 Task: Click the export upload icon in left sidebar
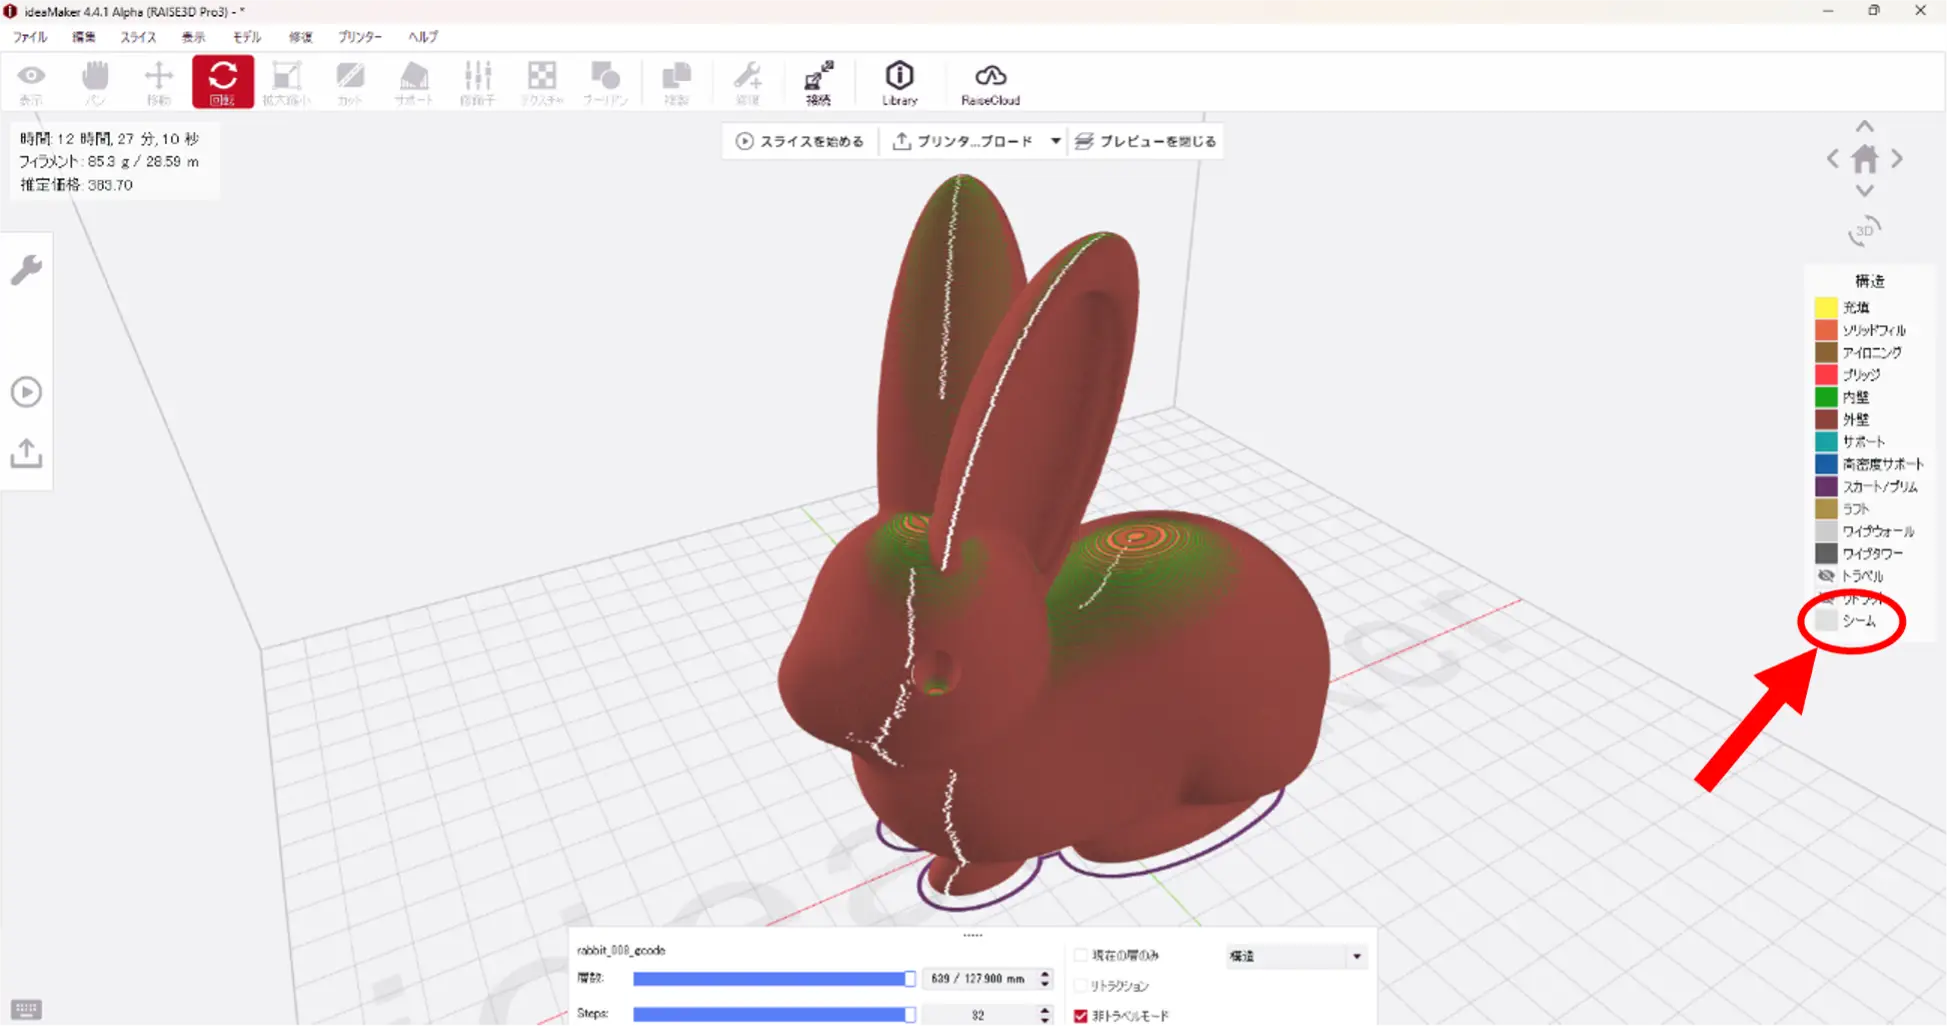(26, 454)
